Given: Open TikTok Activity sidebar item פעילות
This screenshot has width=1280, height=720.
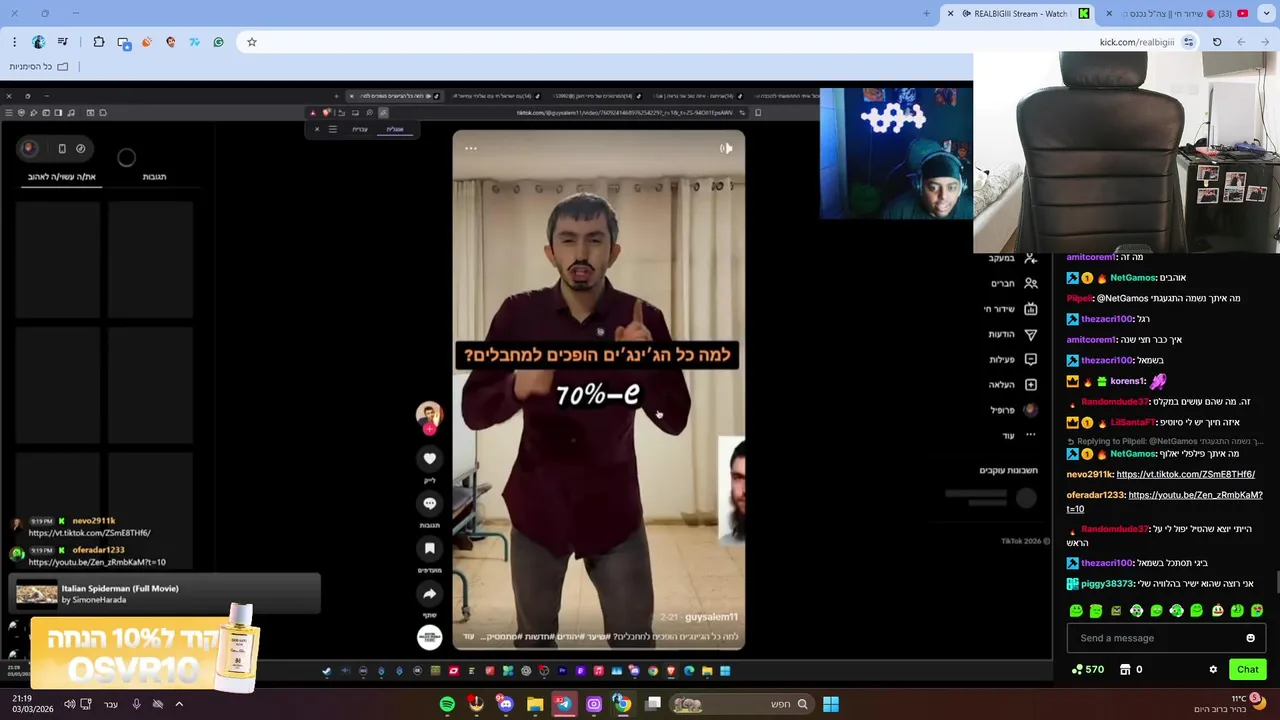Looking at the screenshot, I should pos(1012,359).
